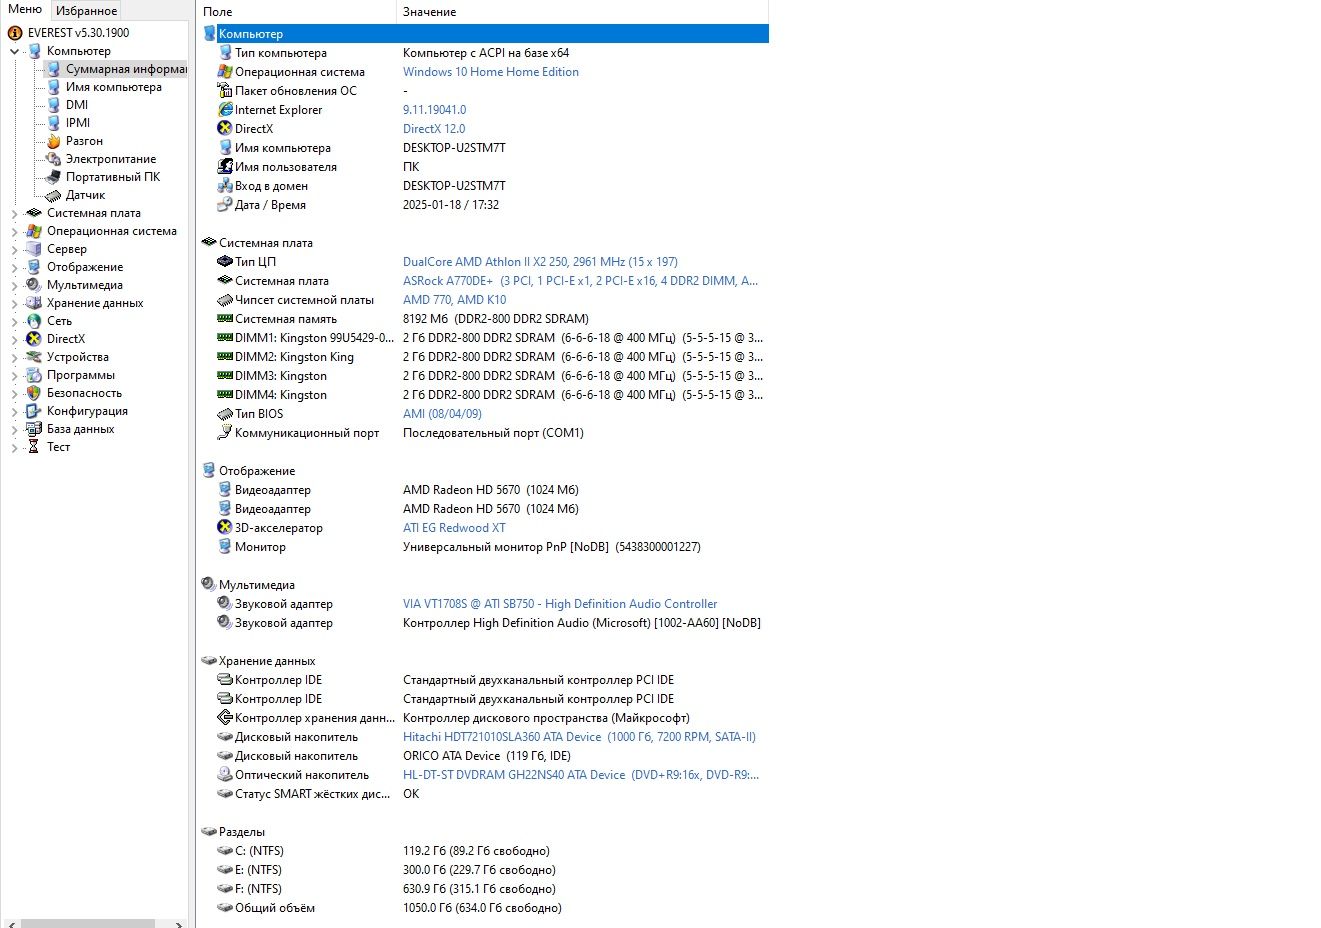1321x928 pixels.
Task: Expand the Операционная система tree node
Action: click(14, 231)
